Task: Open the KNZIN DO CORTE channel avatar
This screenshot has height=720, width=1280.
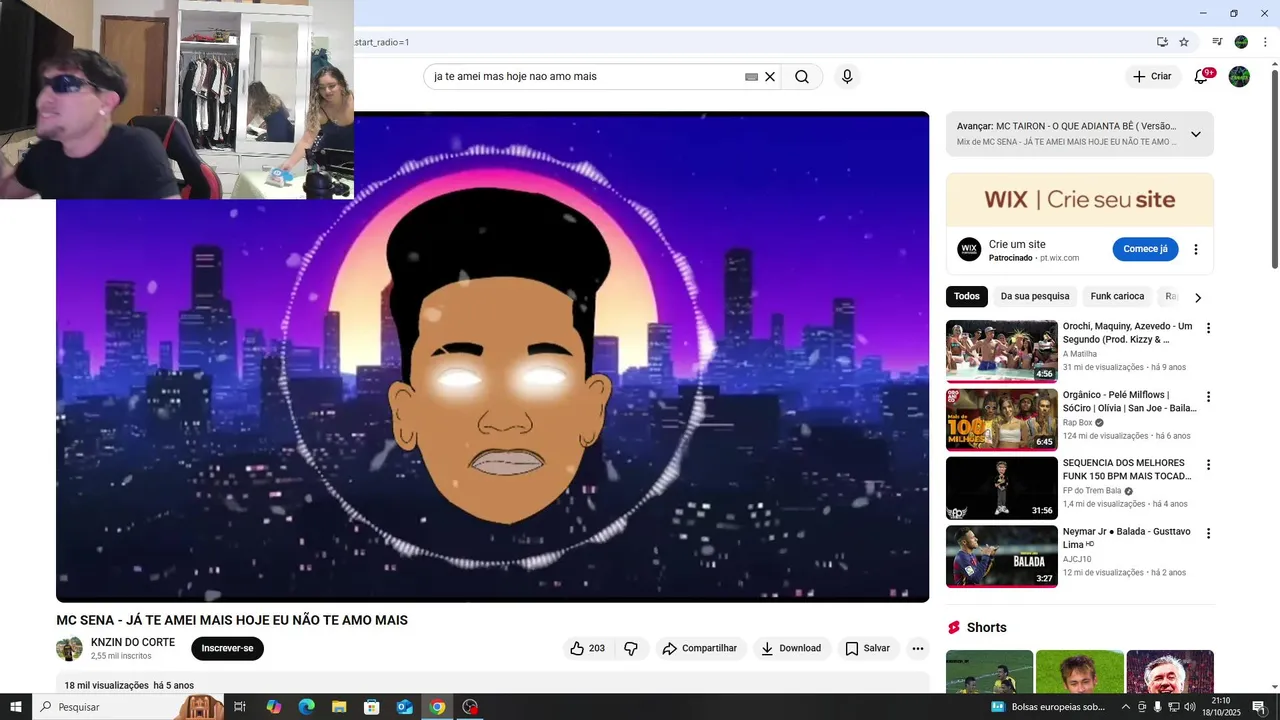Action: click(x=69, y=648)
